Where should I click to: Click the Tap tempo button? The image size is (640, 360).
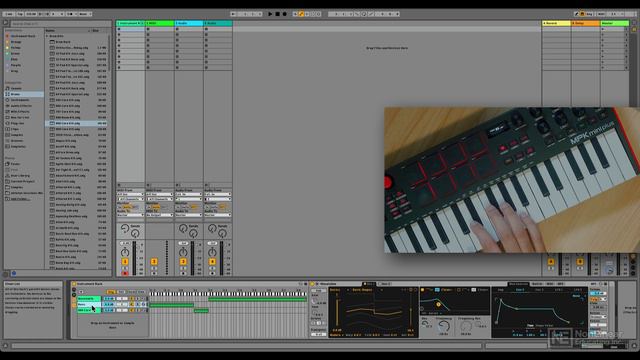pos(20,14)
